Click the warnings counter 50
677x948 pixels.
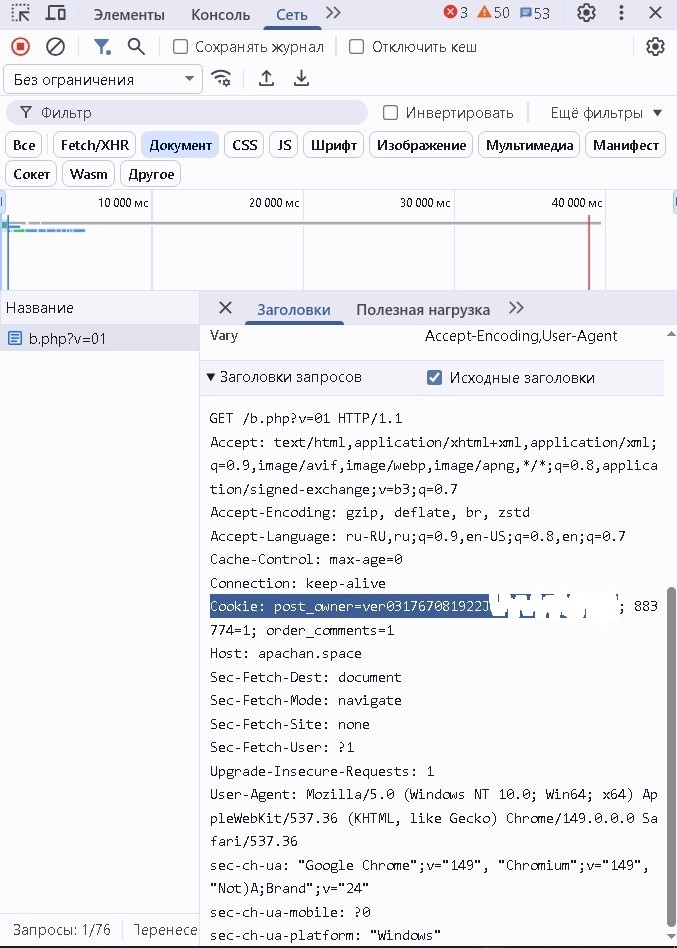pyautogui.click(x=493, y=13)
